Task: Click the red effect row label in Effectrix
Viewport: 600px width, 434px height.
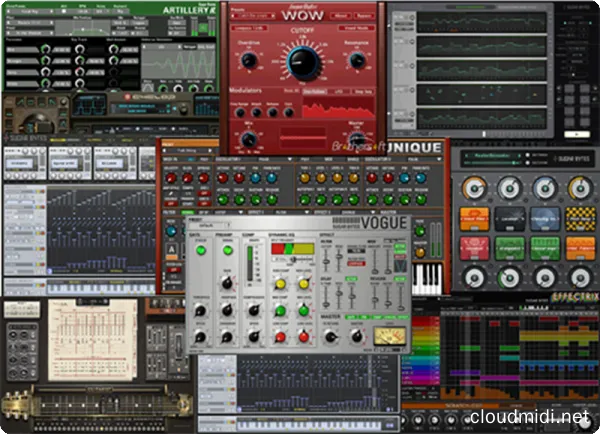Action: [425, 320]
